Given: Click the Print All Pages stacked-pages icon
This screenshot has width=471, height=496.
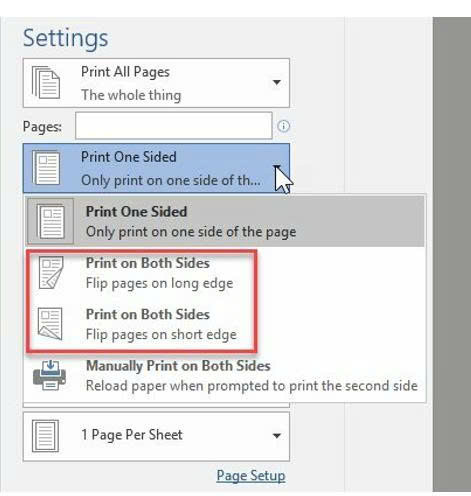Looking at the screenshot, I should click(x=46, y=82).
